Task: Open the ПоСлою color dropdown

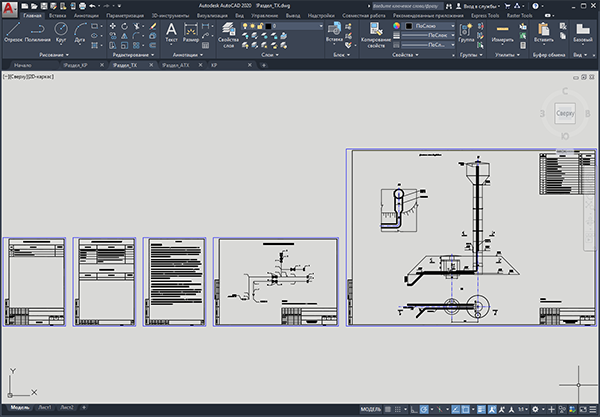Action: (x=430, y=26)
